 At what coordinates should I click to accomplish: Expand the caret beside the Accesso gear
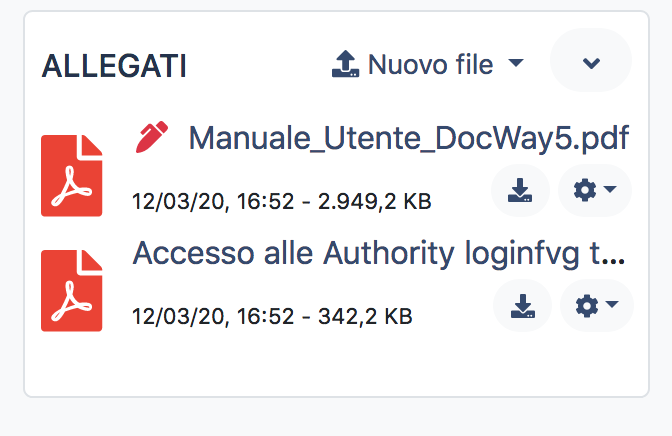click(x=612, y=304)
